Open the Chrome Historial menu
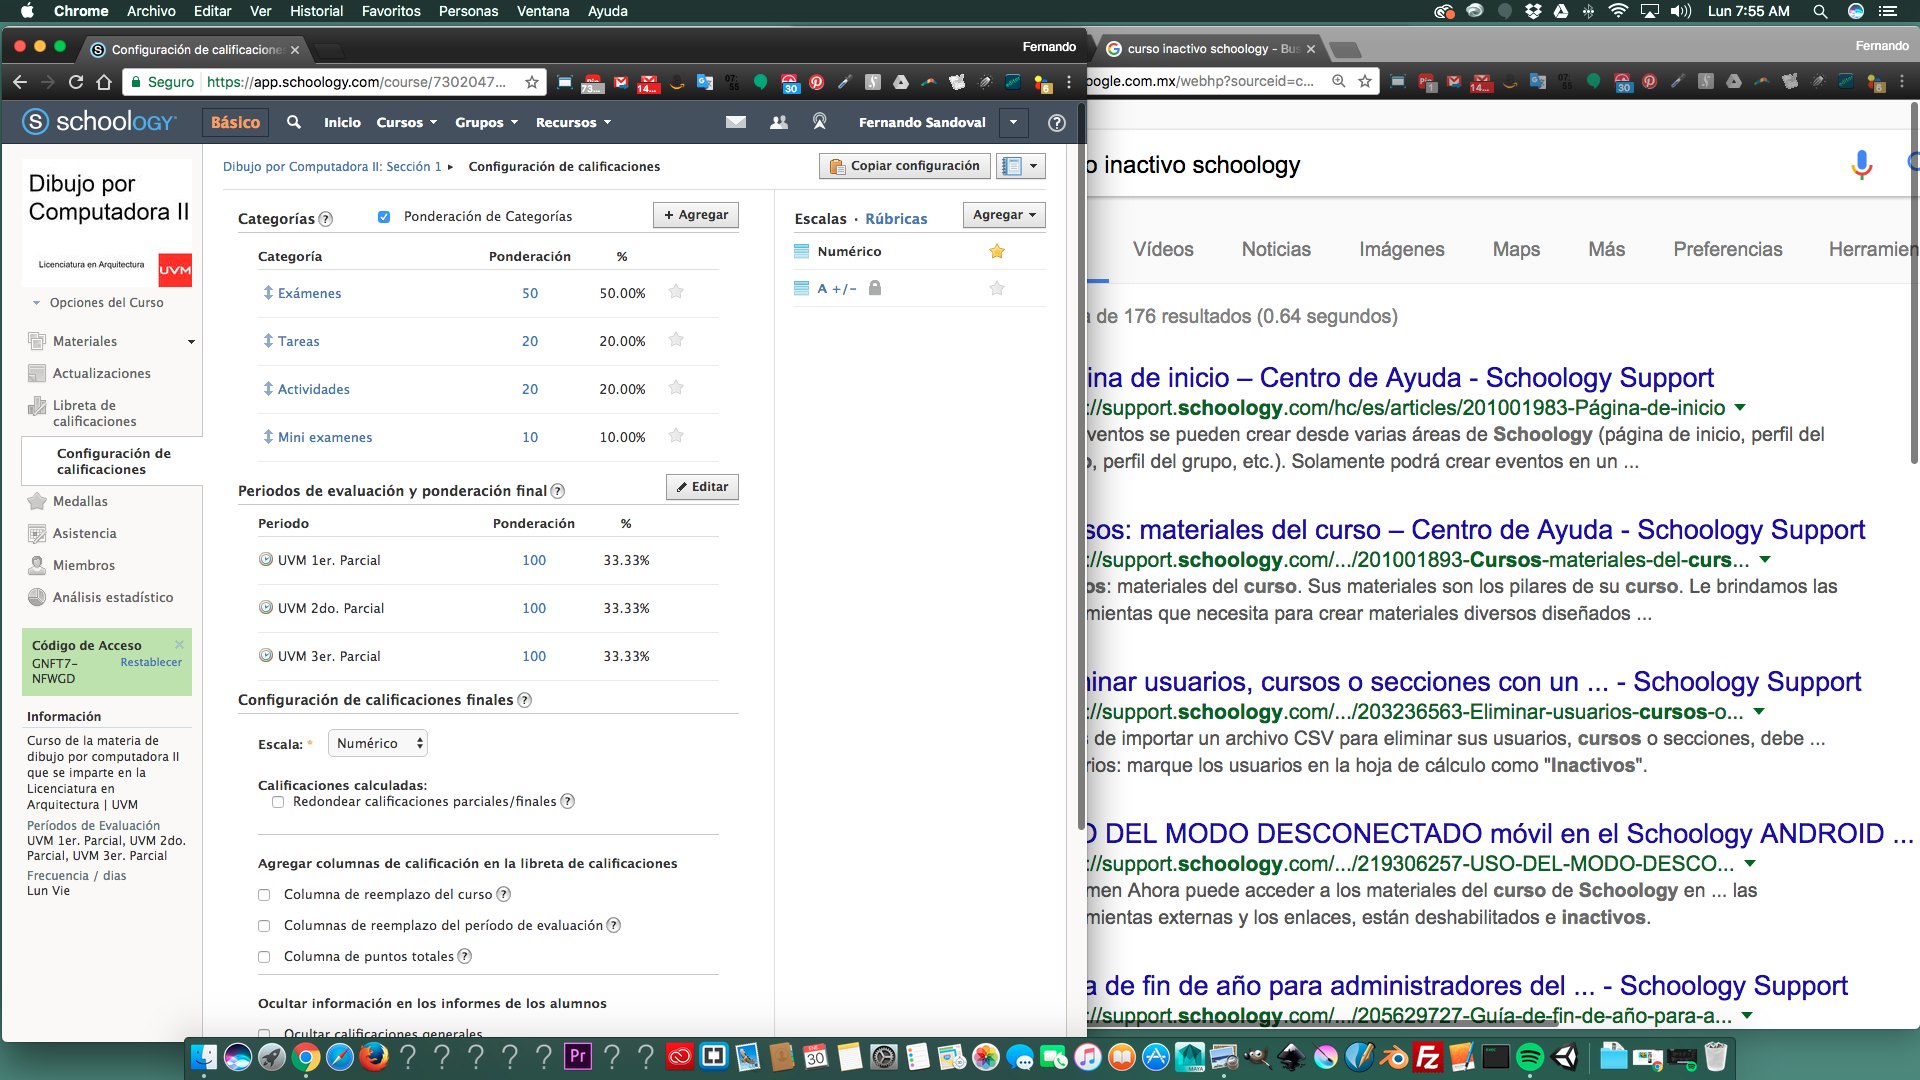 click(x=316, y=11)
